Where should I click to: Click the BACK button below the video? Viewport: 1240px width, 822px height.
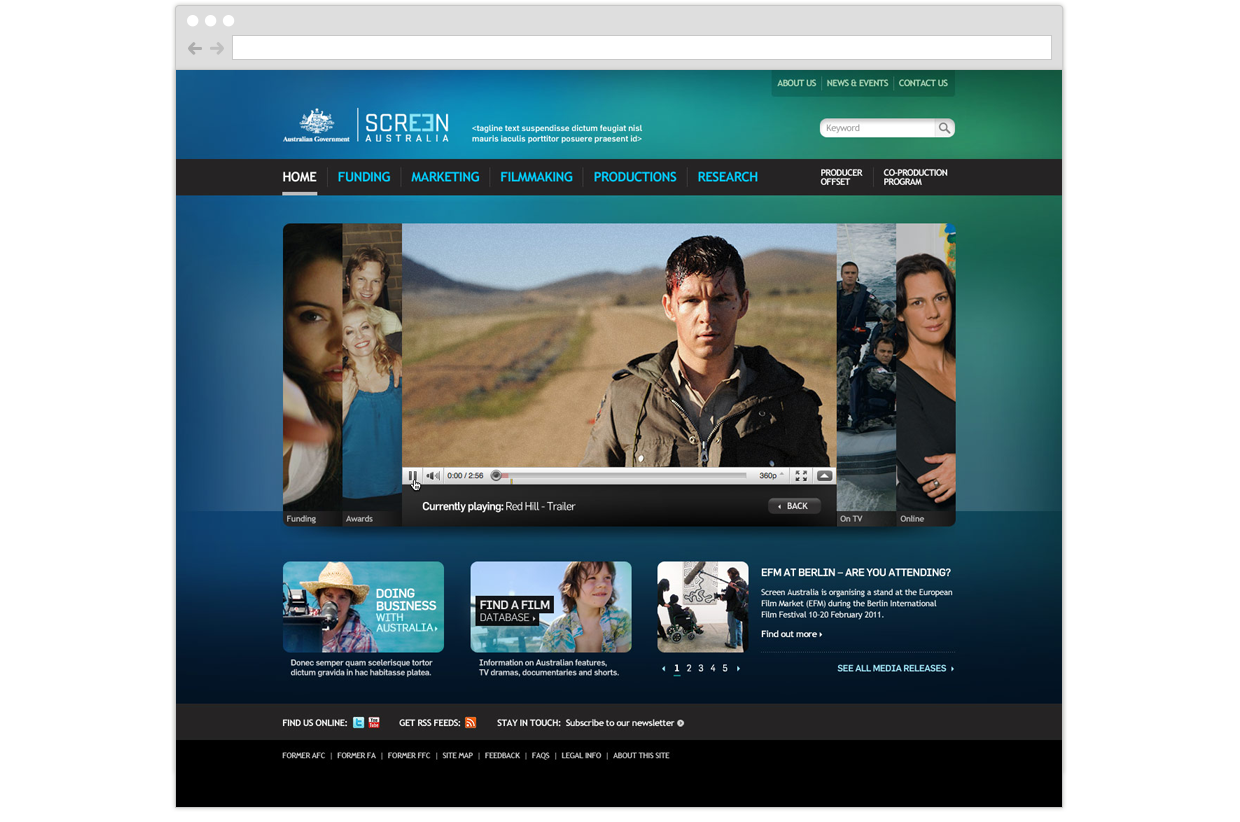[x=794, y=506]
